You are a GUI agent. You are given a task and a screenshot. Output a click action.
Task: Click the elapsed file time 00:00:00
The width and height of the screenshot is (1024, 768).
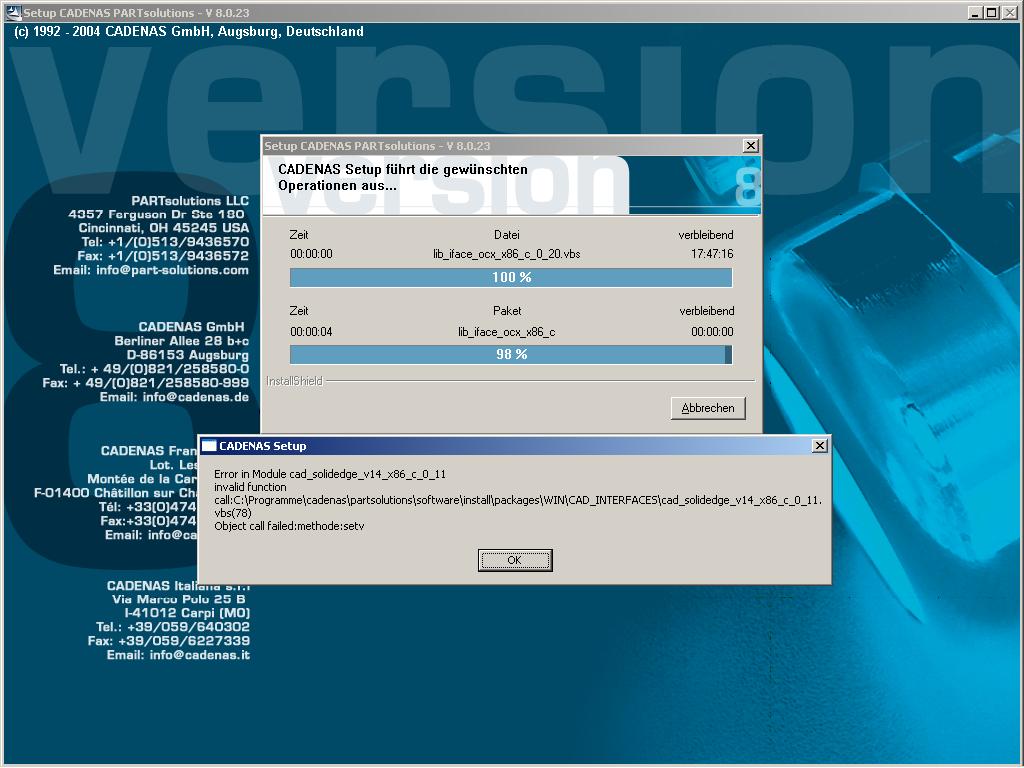tap(311, 254)
